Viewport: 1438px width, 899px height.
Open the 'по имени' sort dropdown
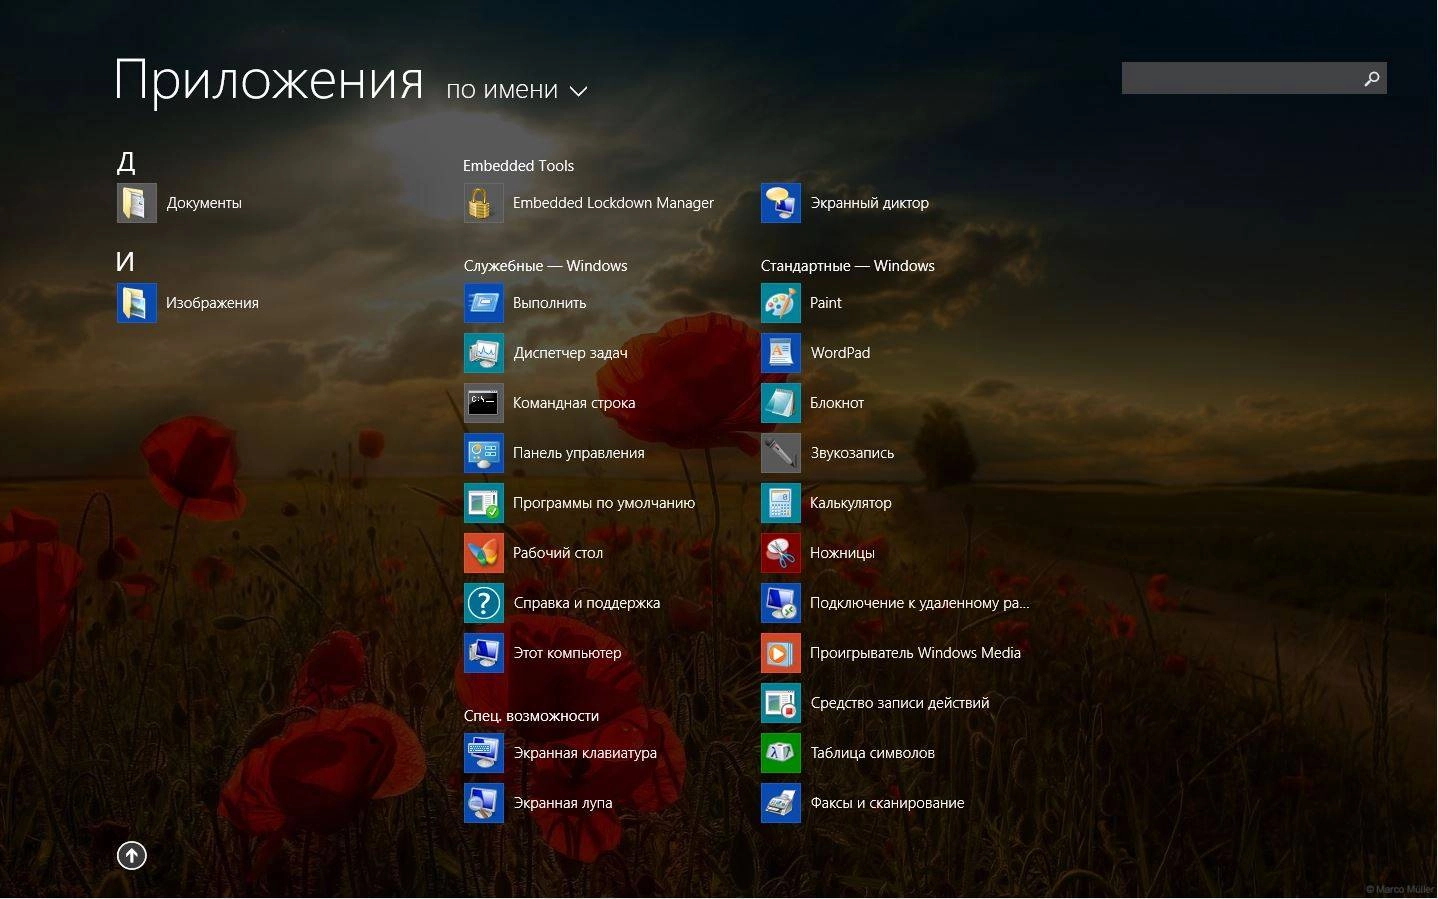tap(516, 90)
